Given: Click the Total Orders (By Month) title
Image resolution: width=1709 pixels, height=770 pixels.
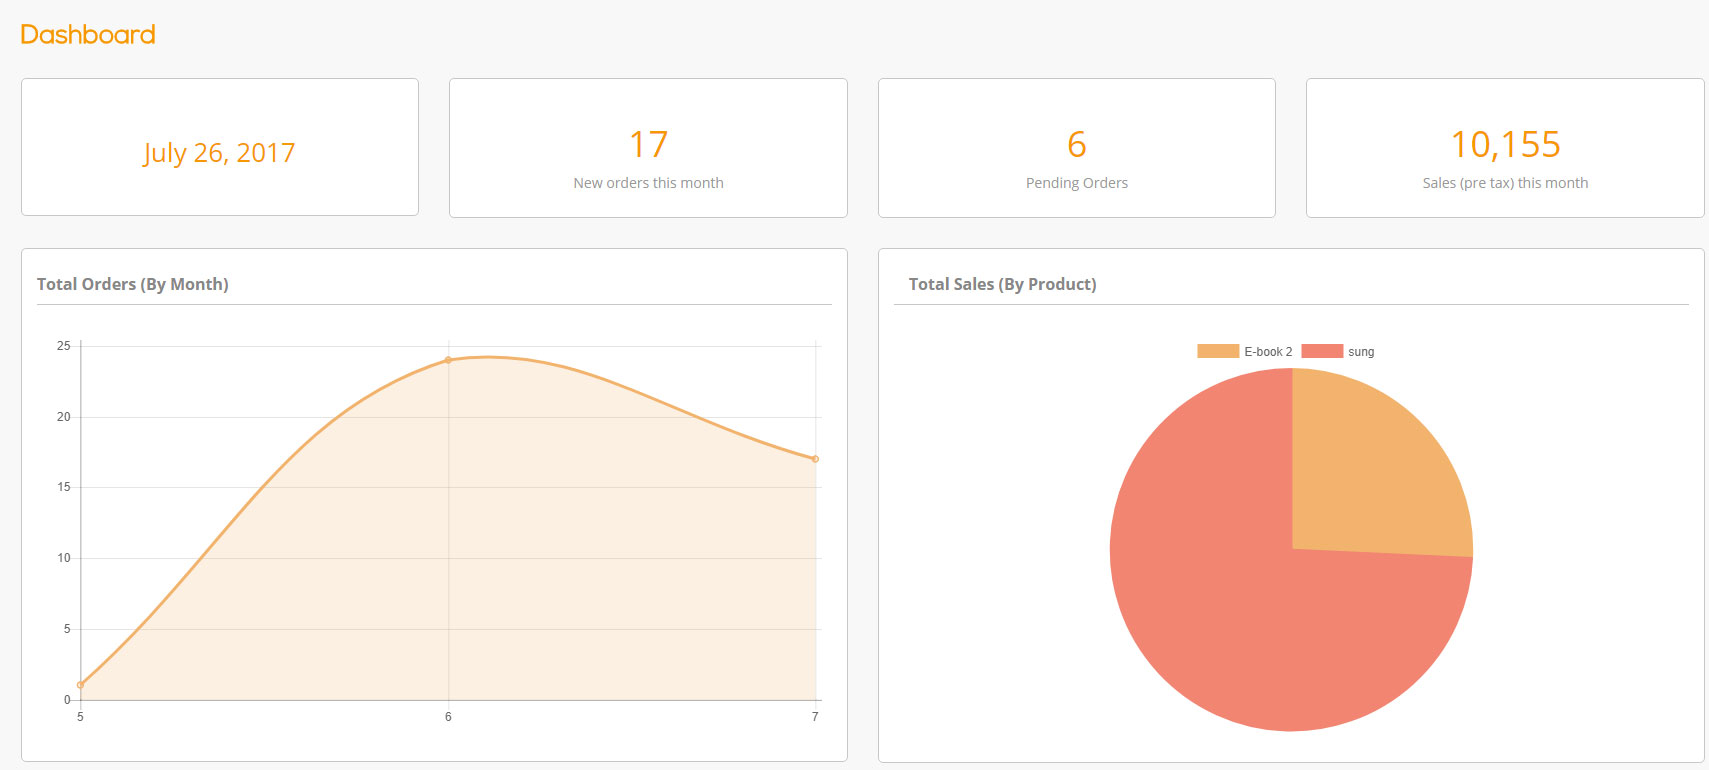Looking at the screenshot, I should [133, 284].
